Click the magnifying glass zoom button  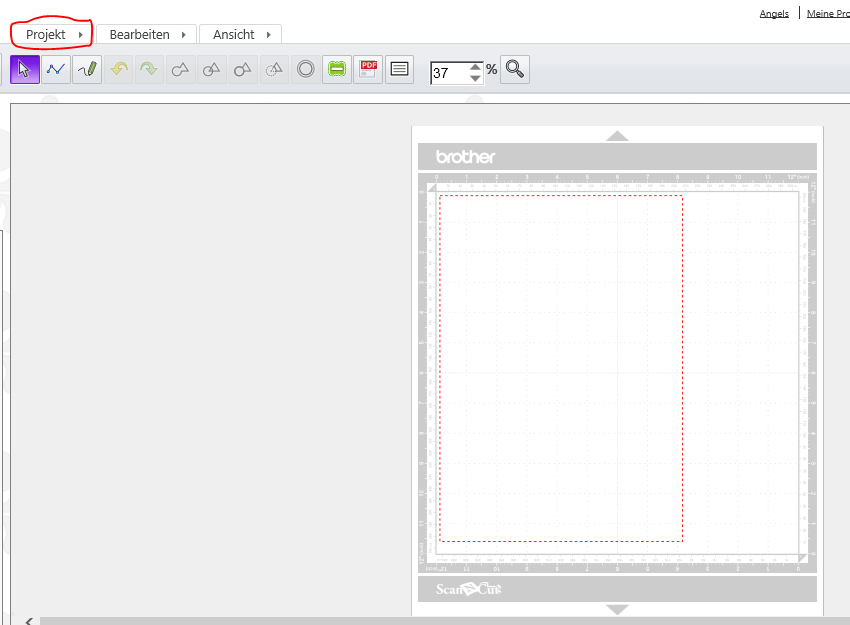(515, 69)
